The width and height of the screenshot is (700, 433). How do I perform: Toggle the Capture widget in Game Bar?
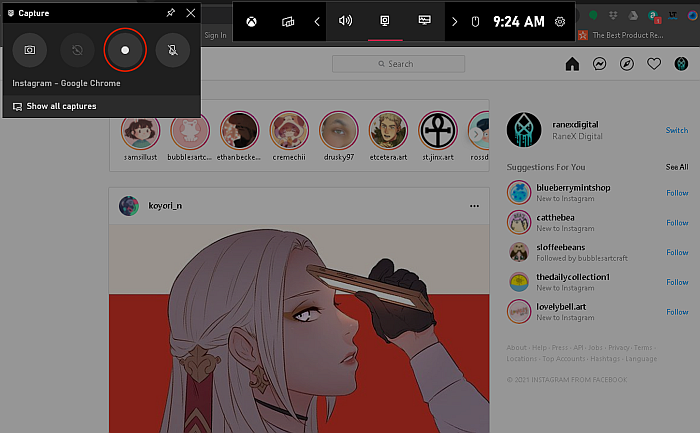click(385, 21)
